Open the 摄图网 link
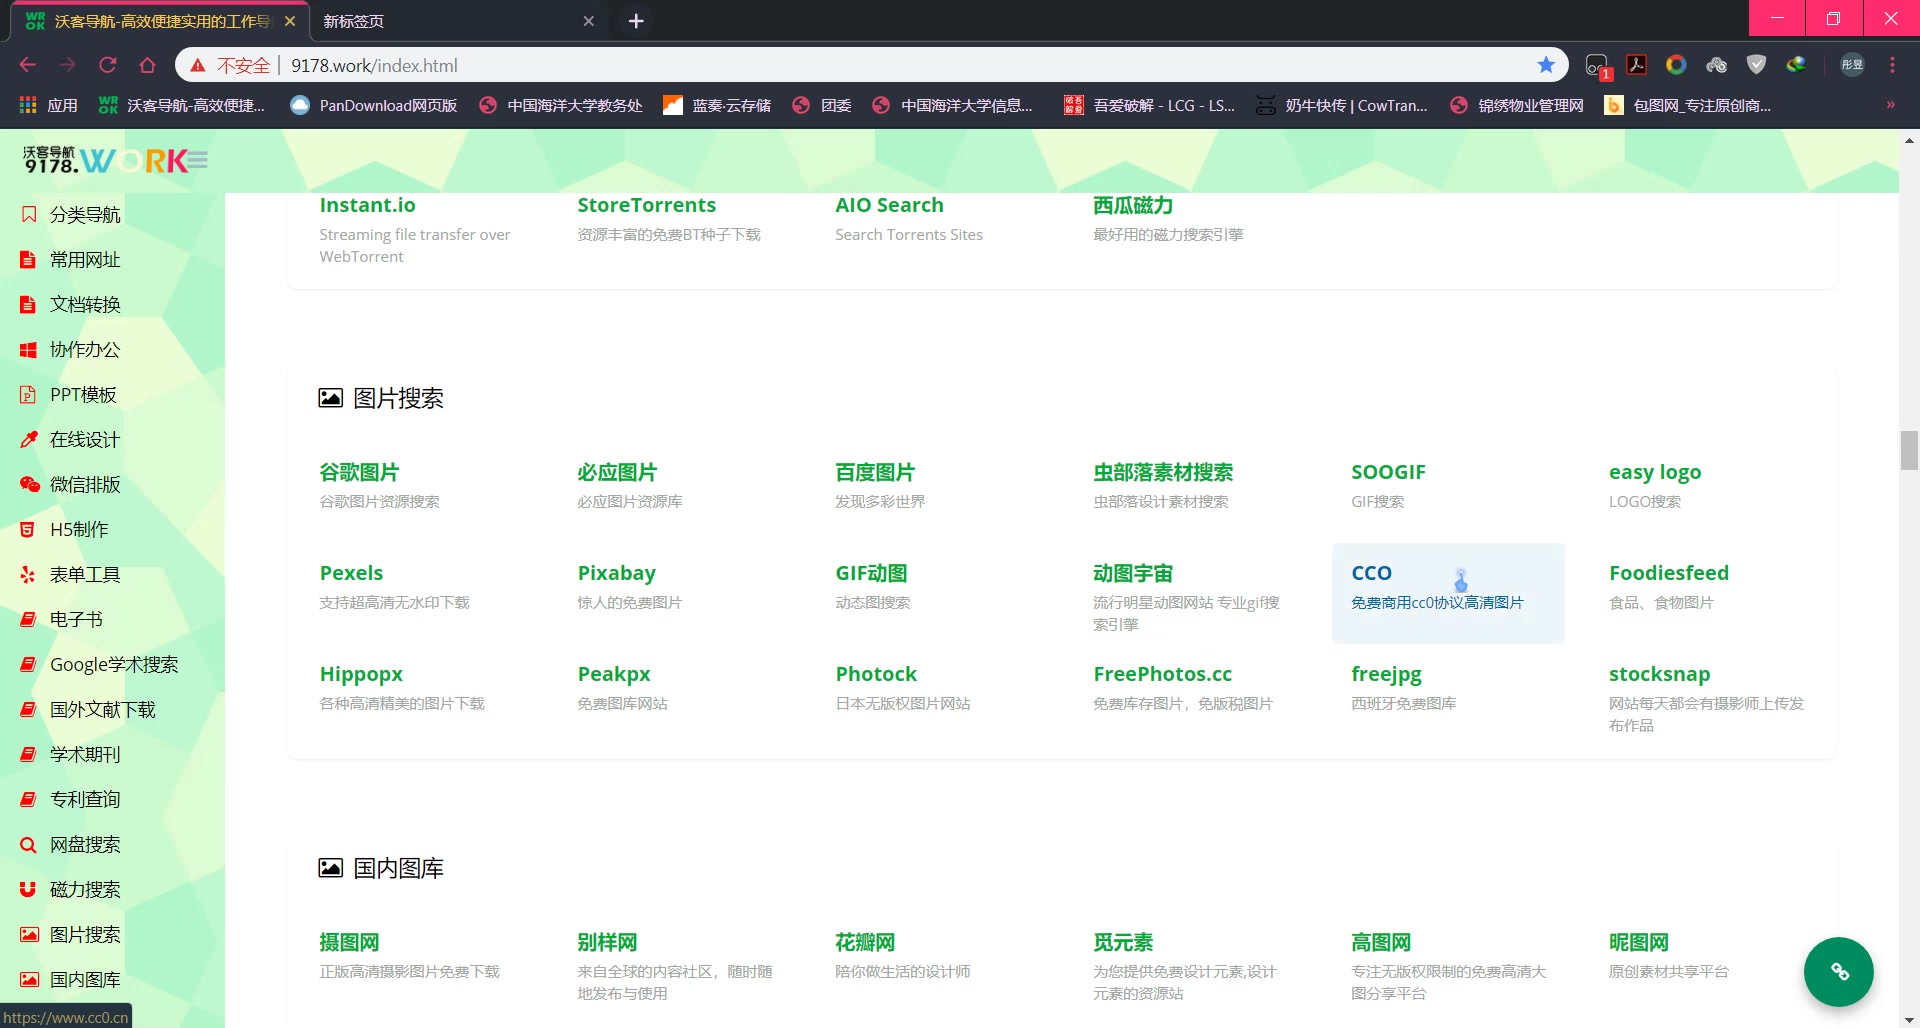Screen dimensions: 1920x1028 point(349,942)
